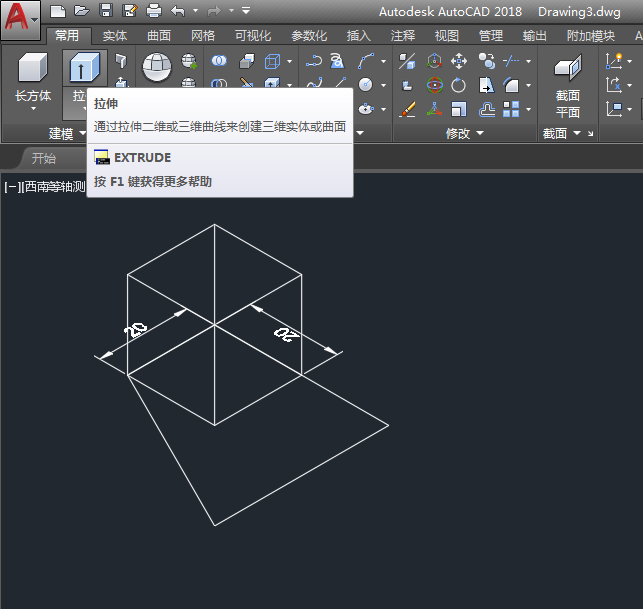Click the Box (长方体) solid tool

click(33, 68)
